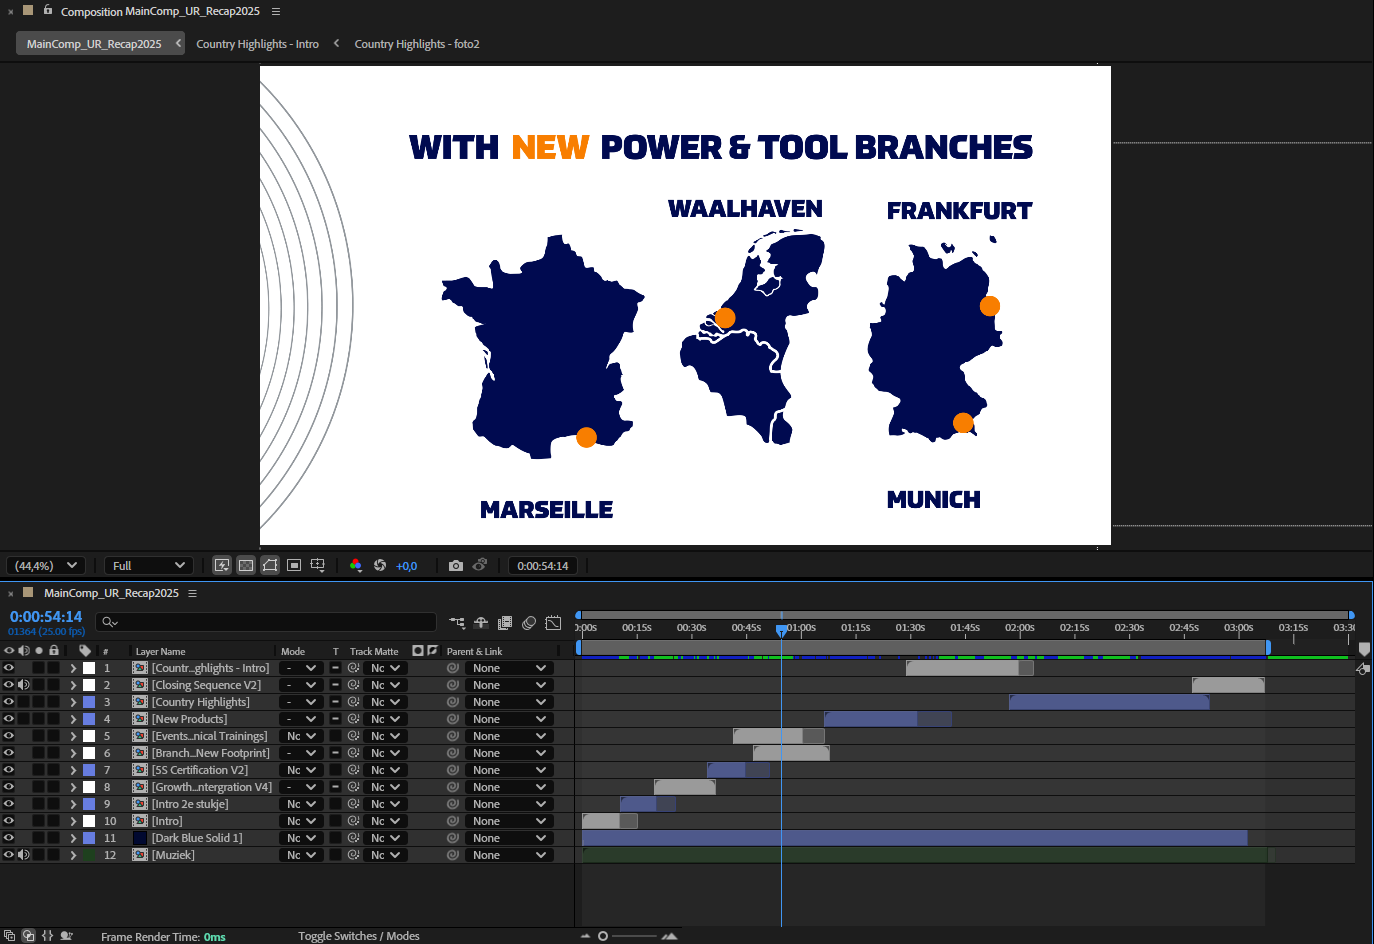This screenshot has height=944, width=1374.
Task: Enable Motion Blur for the composition
Action: click(x=529, y=623)
